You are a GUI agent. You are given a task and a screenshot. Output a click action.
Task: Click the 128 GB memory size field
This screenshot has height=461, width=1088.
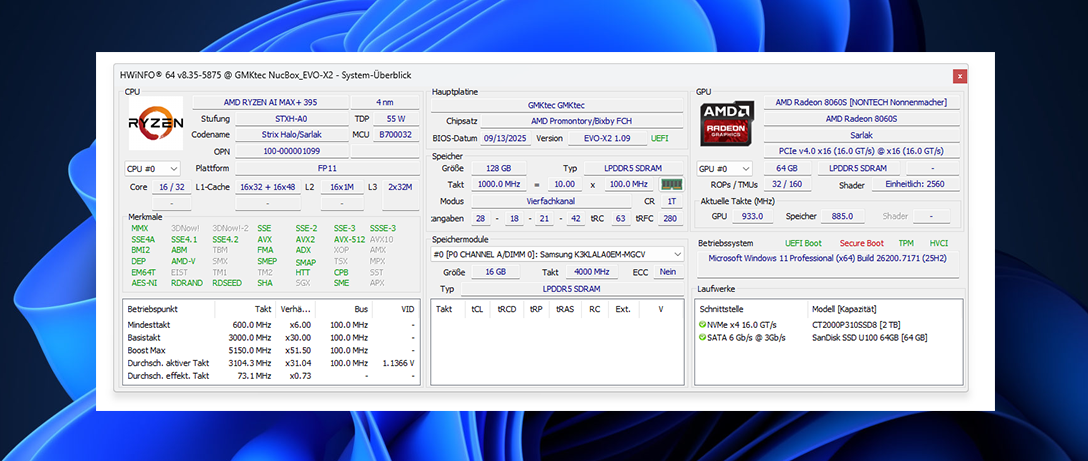499,168
